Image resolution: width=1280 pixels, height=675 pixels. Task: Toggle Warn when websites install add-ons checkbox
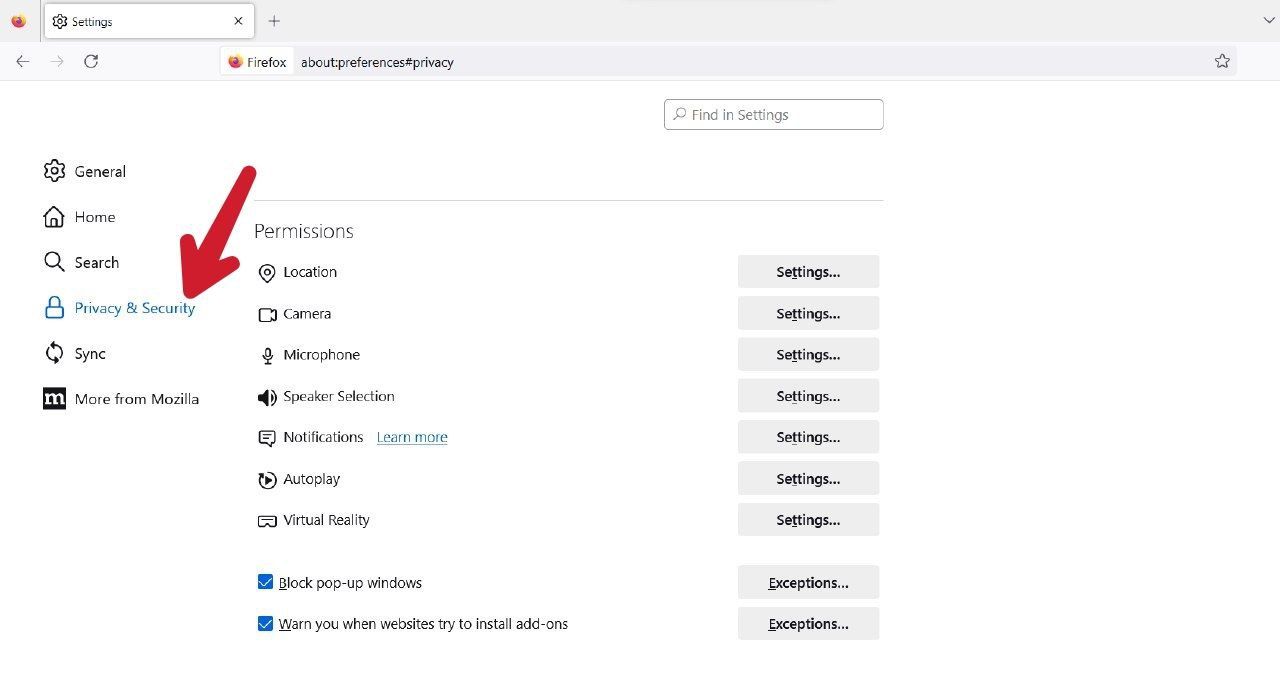[x=265, y=624]
